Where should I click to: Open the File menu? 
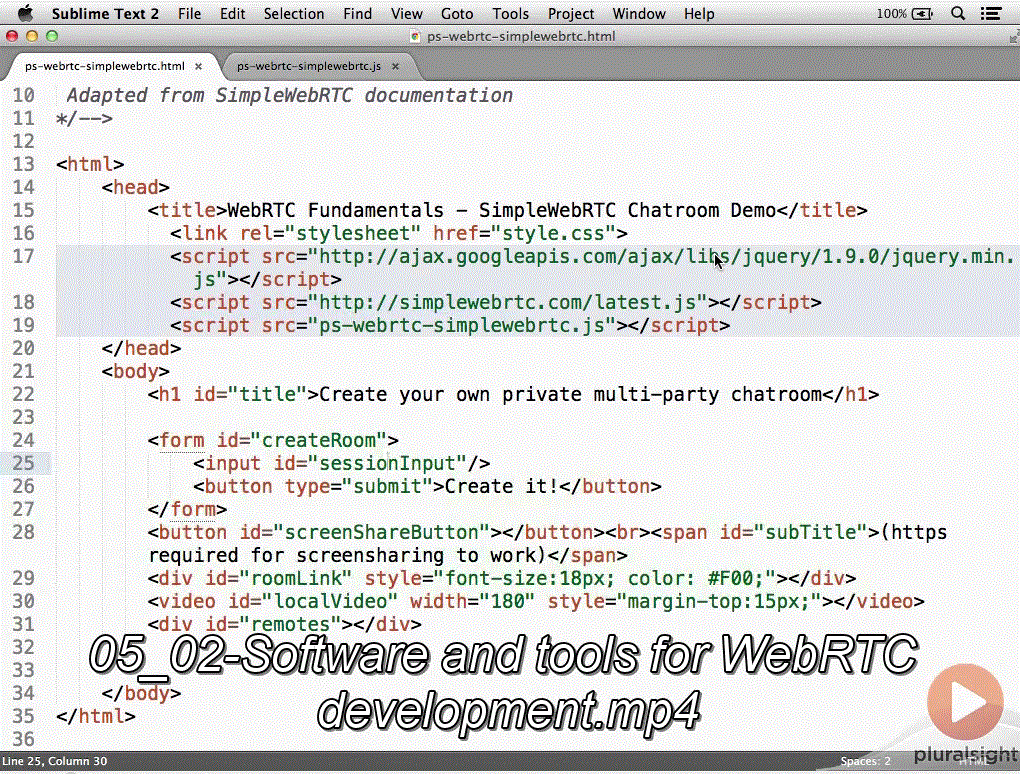[189, 14]
